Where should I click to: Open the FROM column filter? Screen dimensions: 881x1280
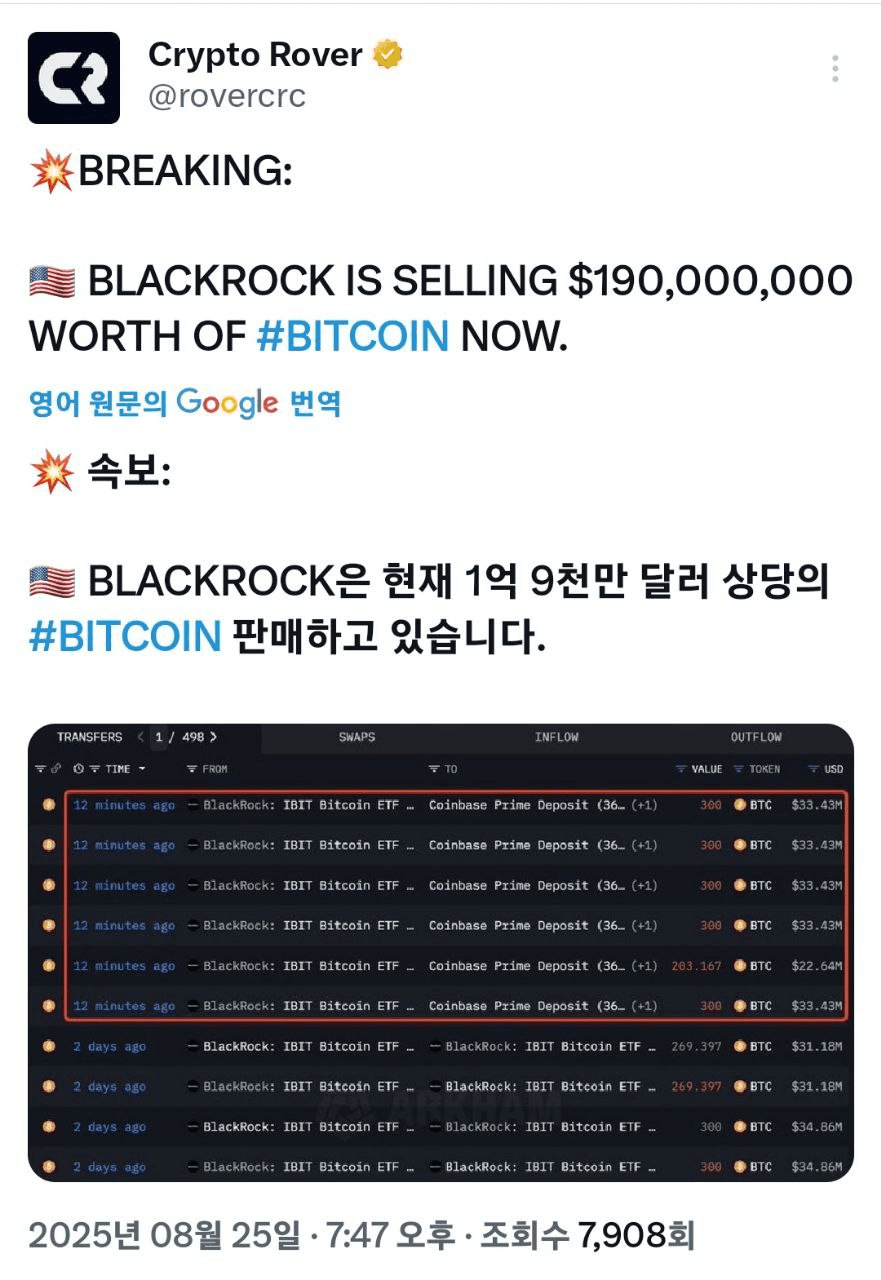207,769
